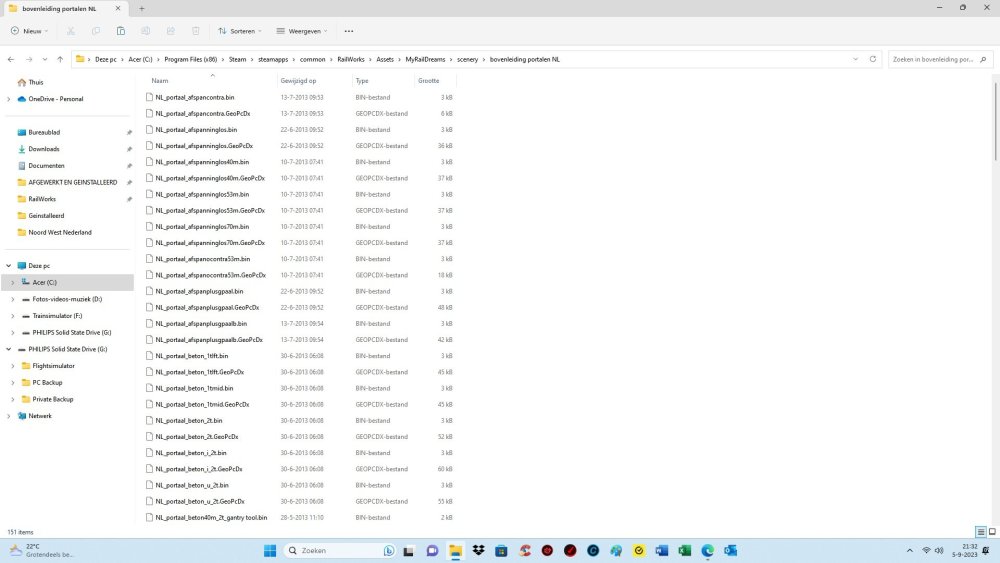
Task: Click the Windows Start button
Action: [x=269, y=551]
